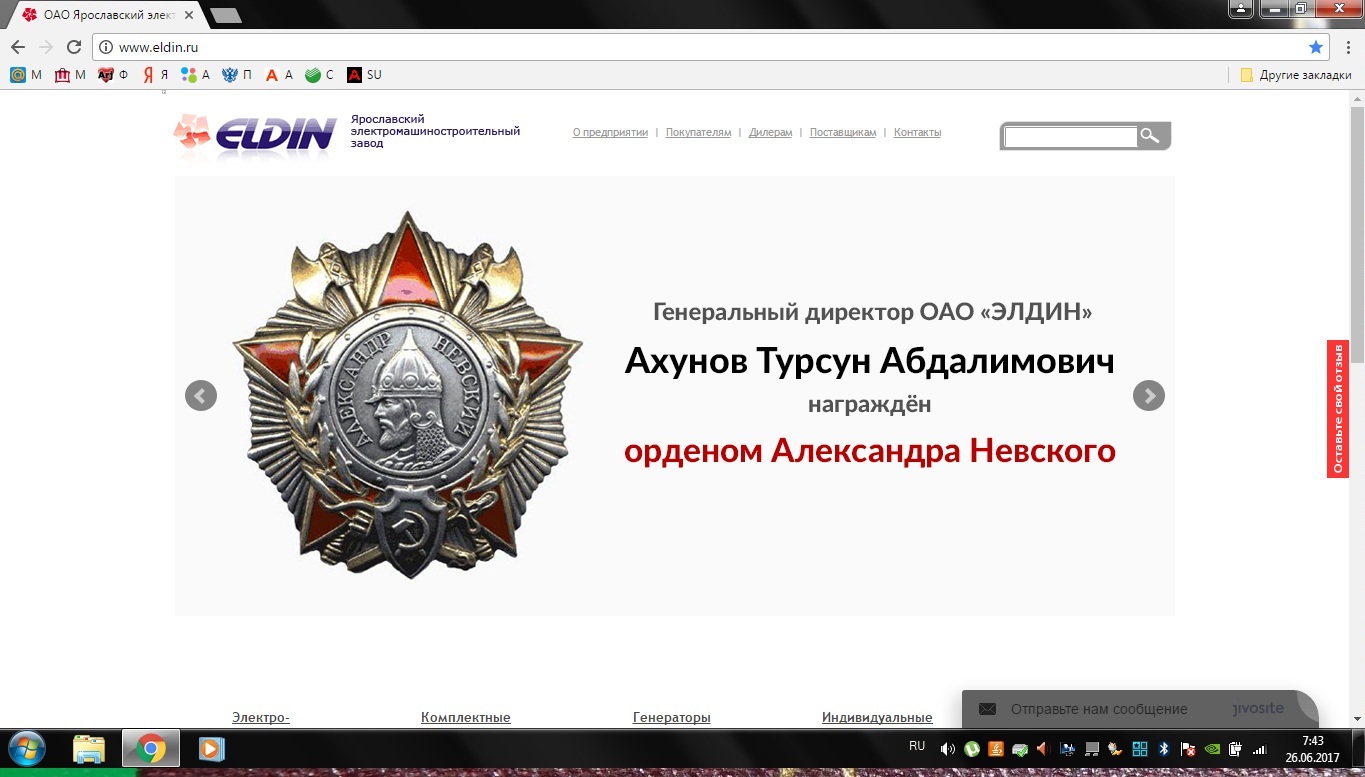The width and height of the screenshot is (1365, 777).
Task: Open Windows Start menu
Action: (27, 749)
